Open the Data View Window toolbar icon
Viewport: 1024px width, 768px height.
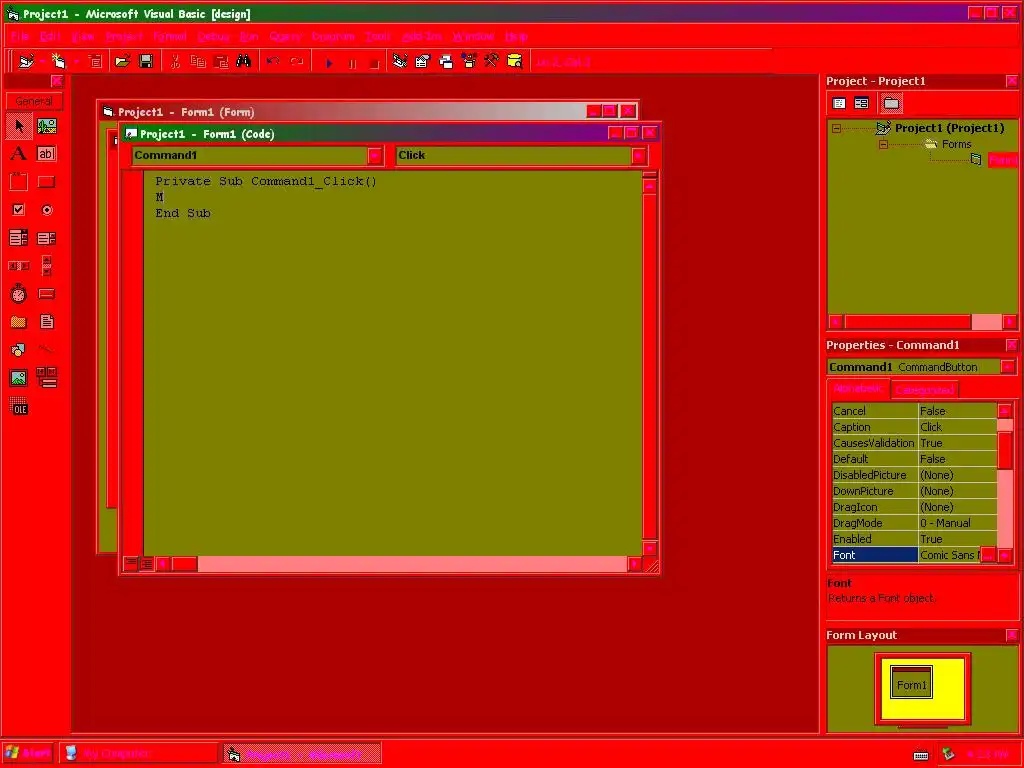pyautogui.click(x=515, y=61)
